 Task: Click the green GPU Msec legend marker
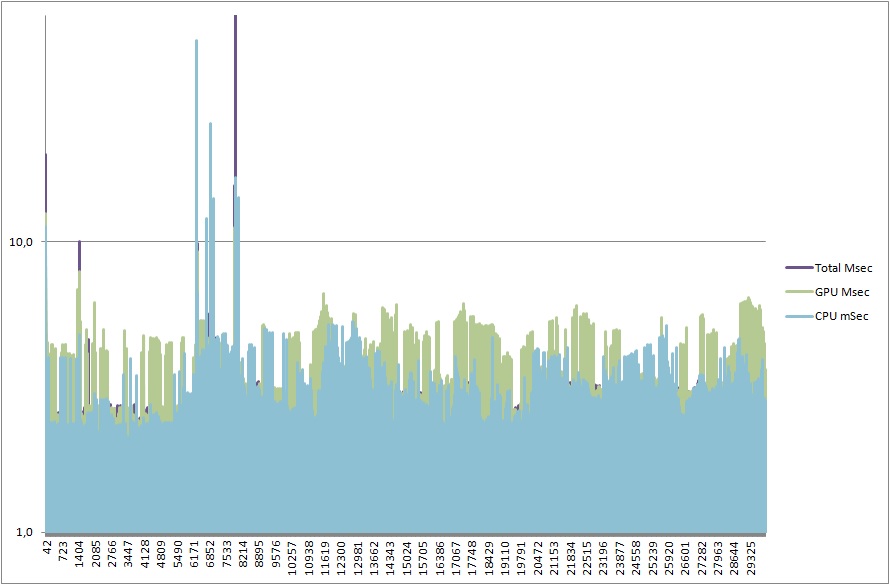click(x=799, y=292)
